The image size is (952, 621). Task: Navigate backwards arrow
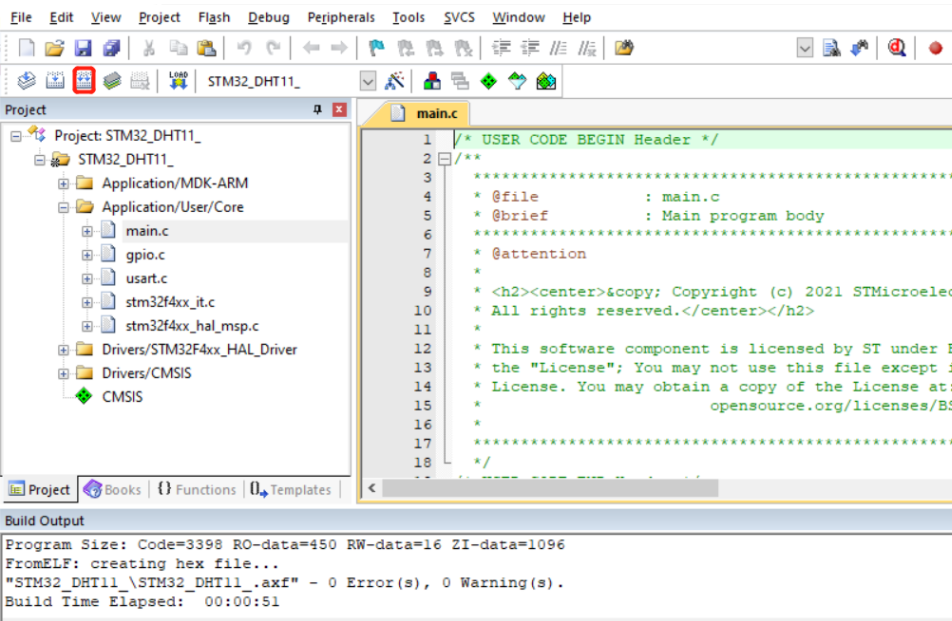311,48
